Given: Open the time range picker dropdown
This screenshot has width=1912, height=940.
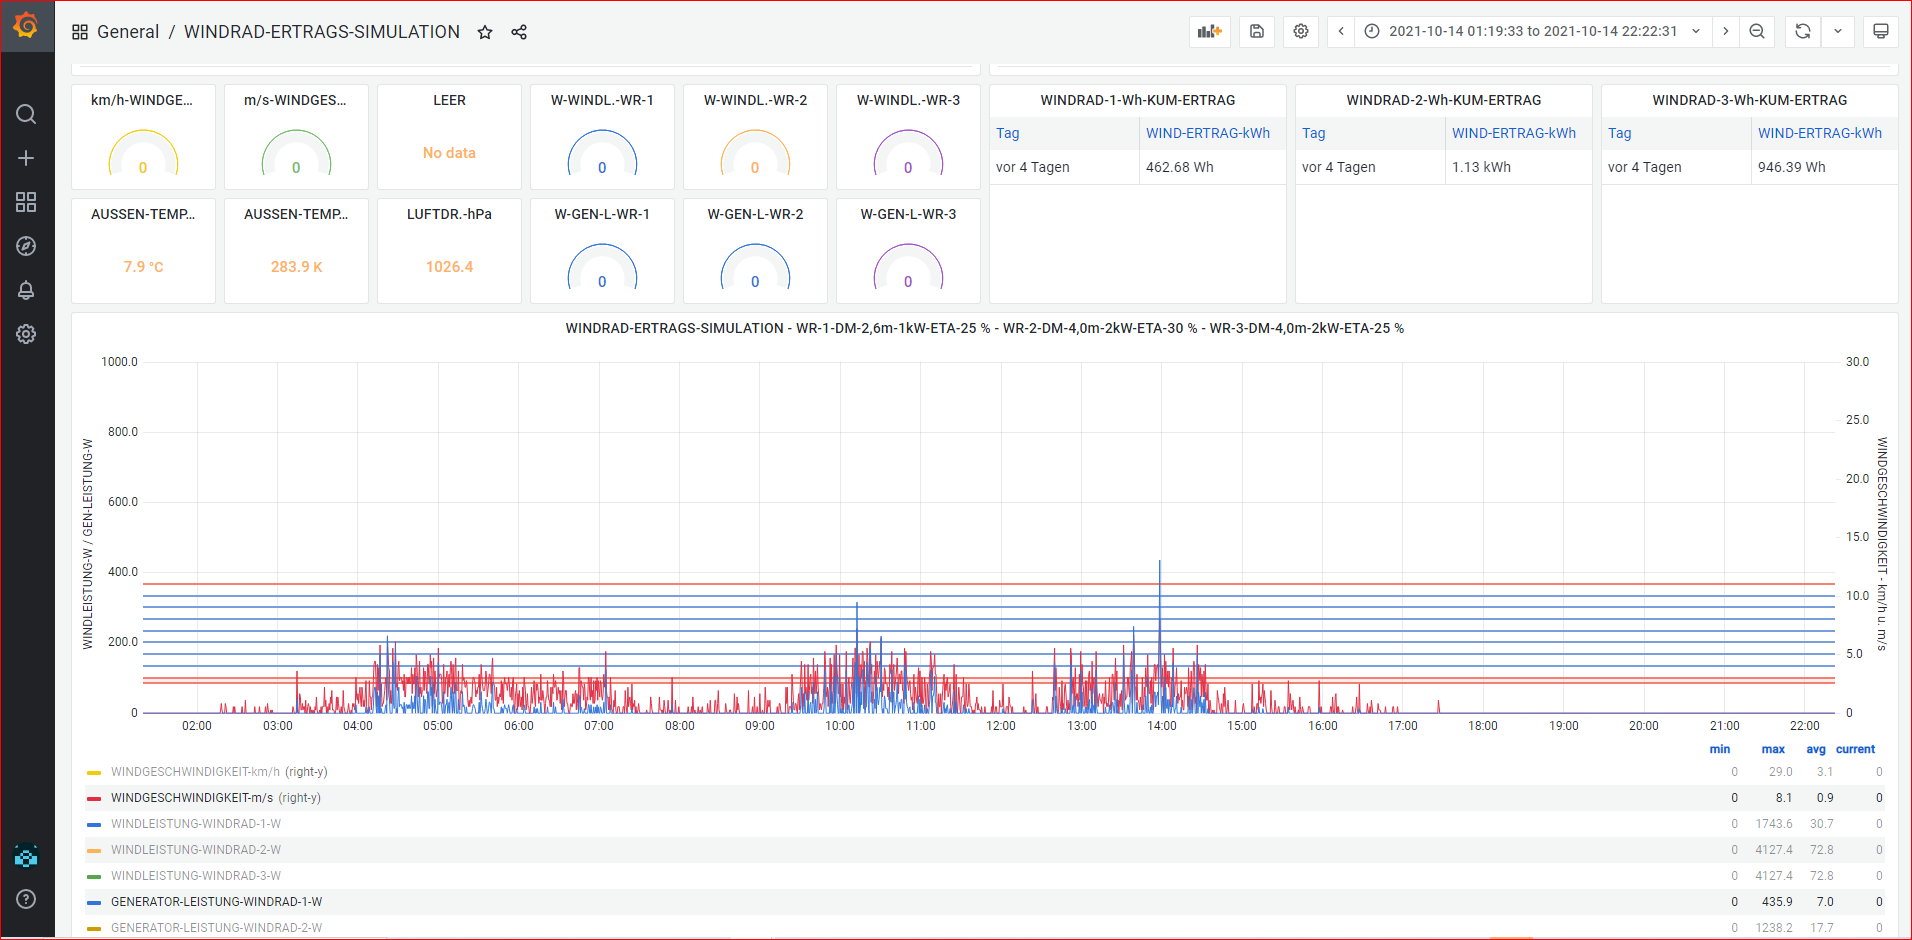Looking at the screenshot, I should tap(1534, 32).
